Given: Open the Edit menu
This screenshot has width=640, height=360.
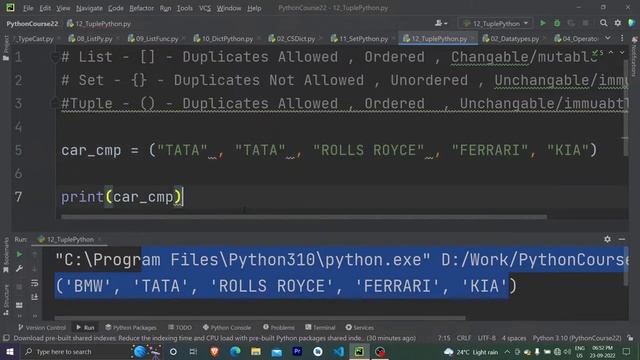Looking at the screenshot, I should (45, 8).
